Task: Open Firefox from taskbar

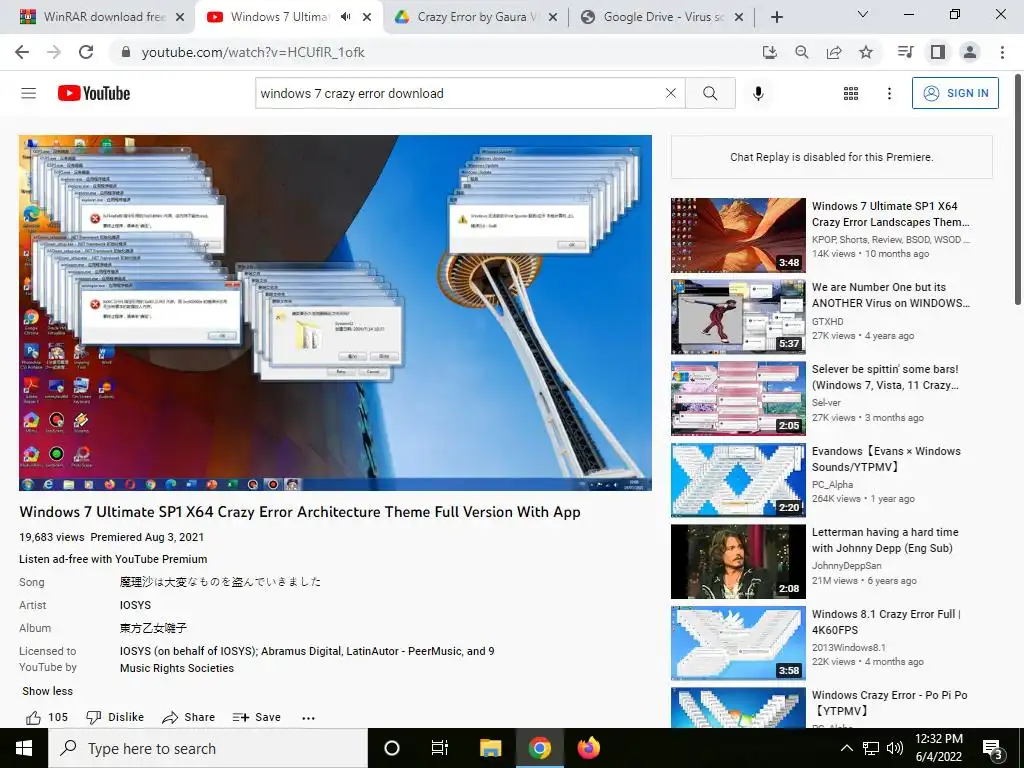Action: coord(588,748)
